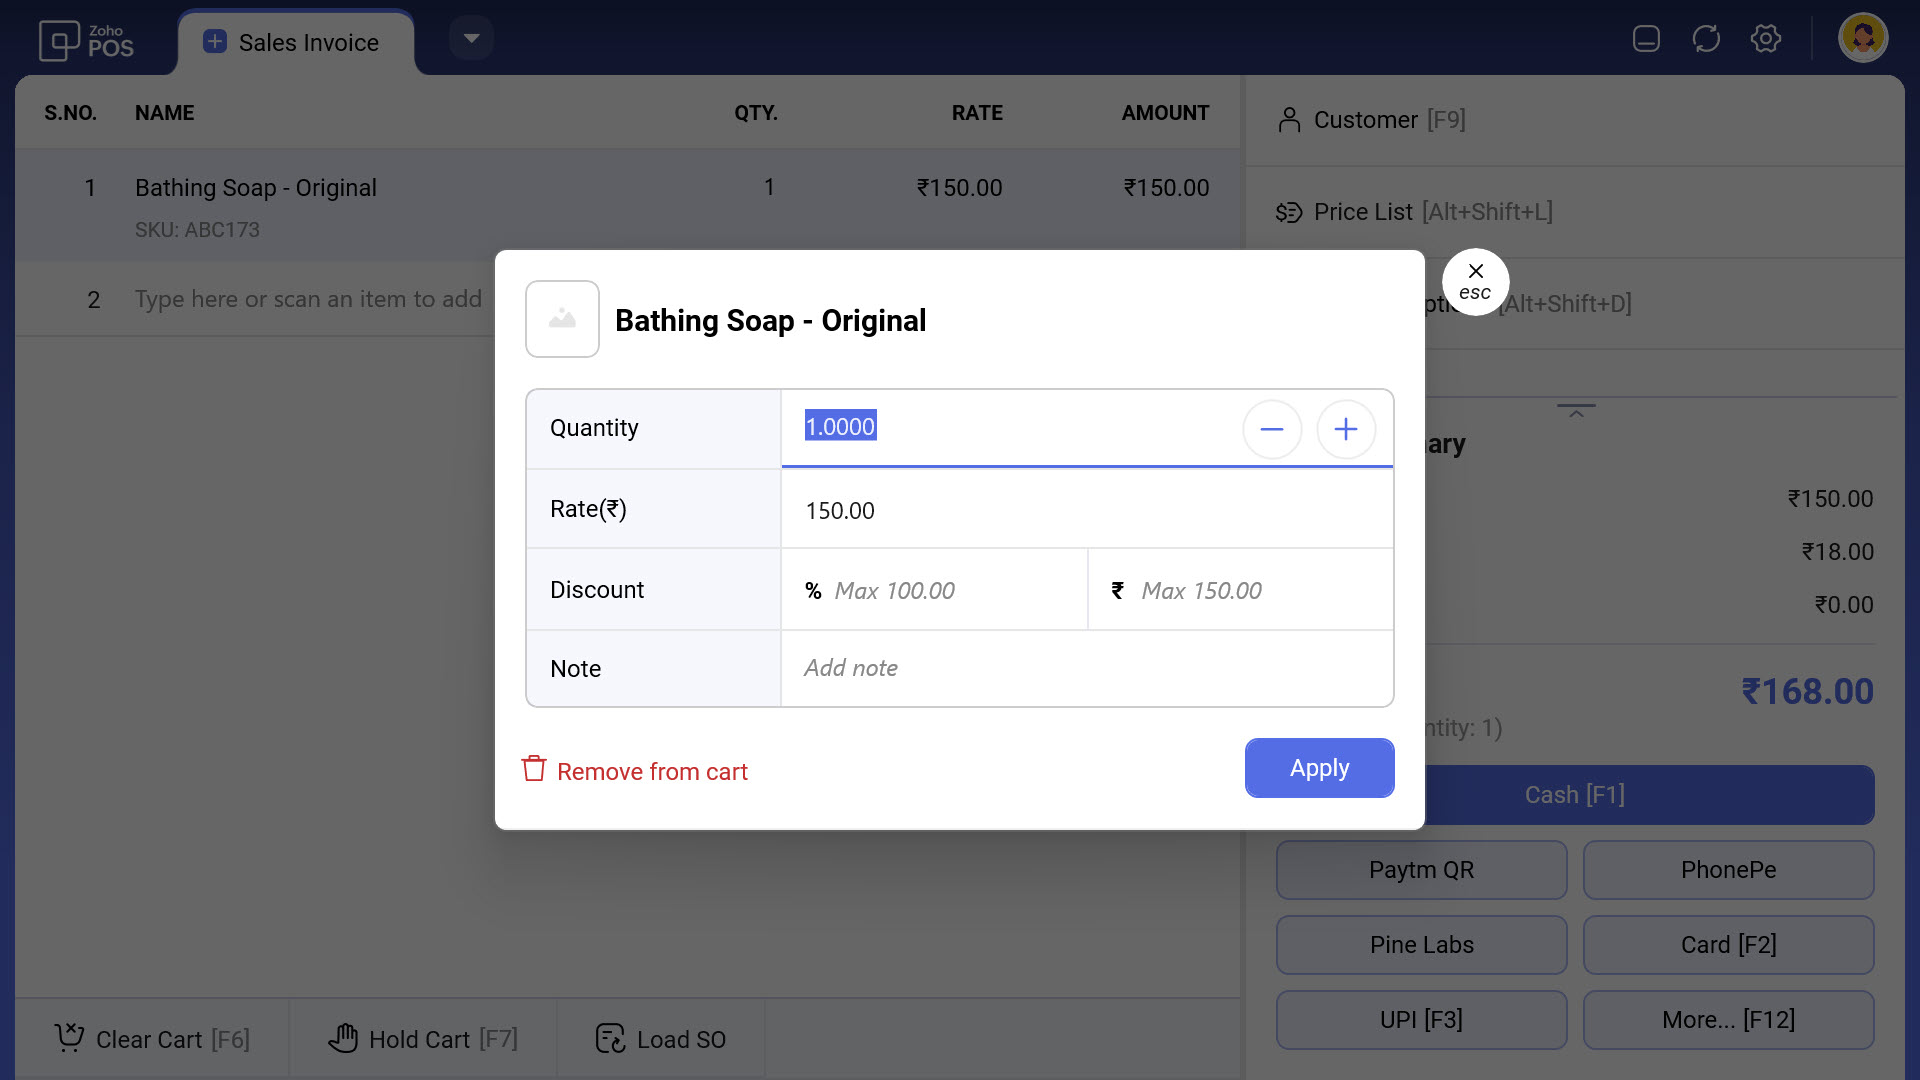Image resolution: width=1920 pixels, height=1080 pixels.
Task: Click the item image placeholder thumbnail
Action: (x=562, y=319)
